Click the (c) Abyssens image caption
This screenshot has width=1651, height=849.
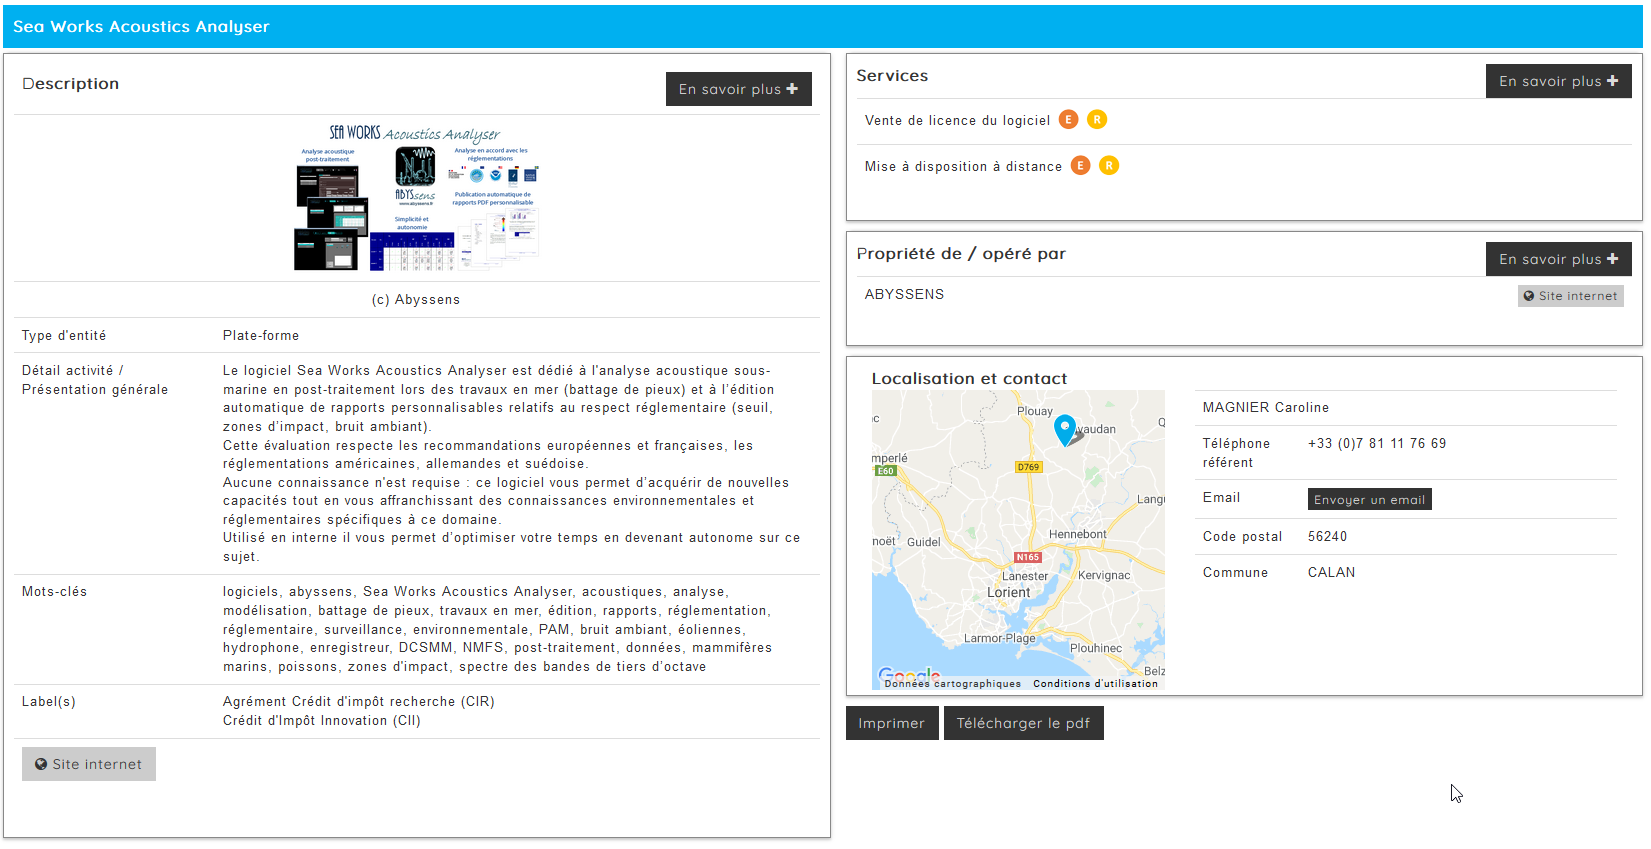click(416, 299)
